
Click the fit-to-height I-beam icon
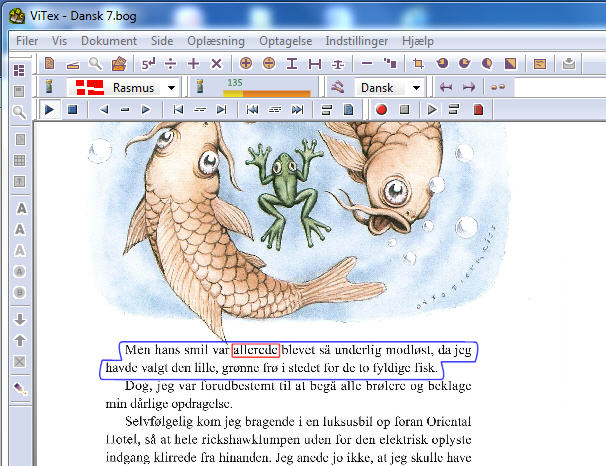click(x=292, y=64)
